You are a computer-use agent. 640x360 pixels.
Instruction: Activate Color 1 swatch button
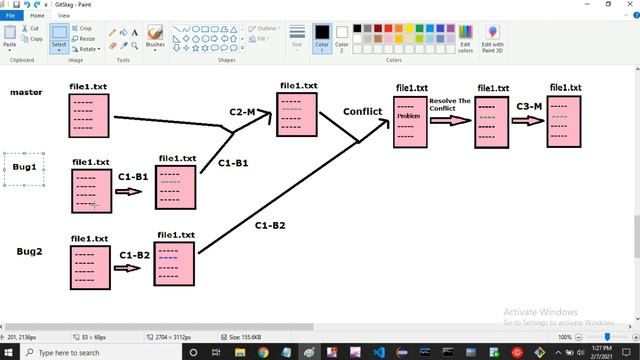(322, 39)
